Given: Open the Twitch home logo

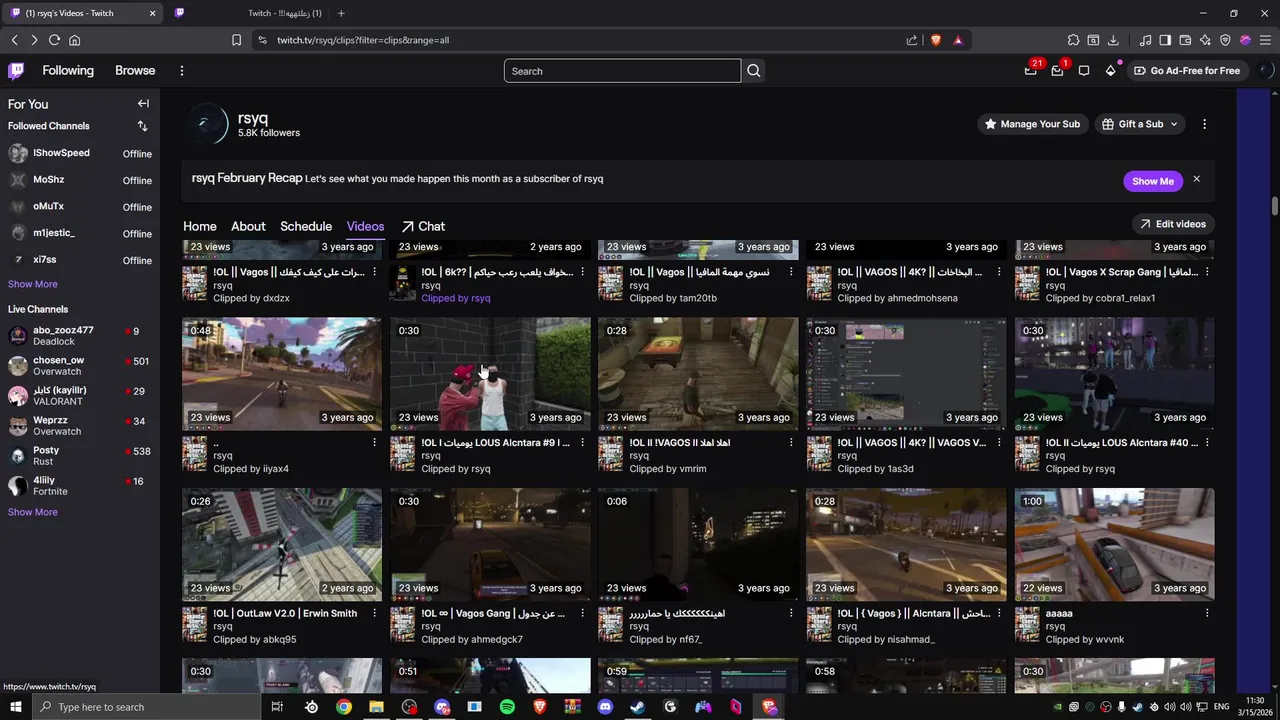Looking at the screenshot, I should tap(16, 71).
